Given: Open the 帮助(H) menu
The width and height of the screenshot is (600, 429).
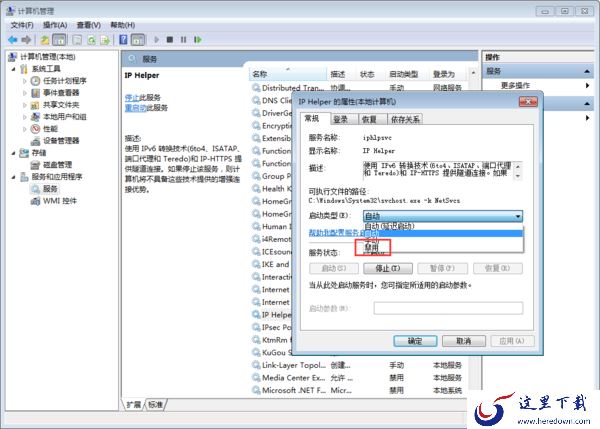Looking at the screenshot, I should point(122,25).
